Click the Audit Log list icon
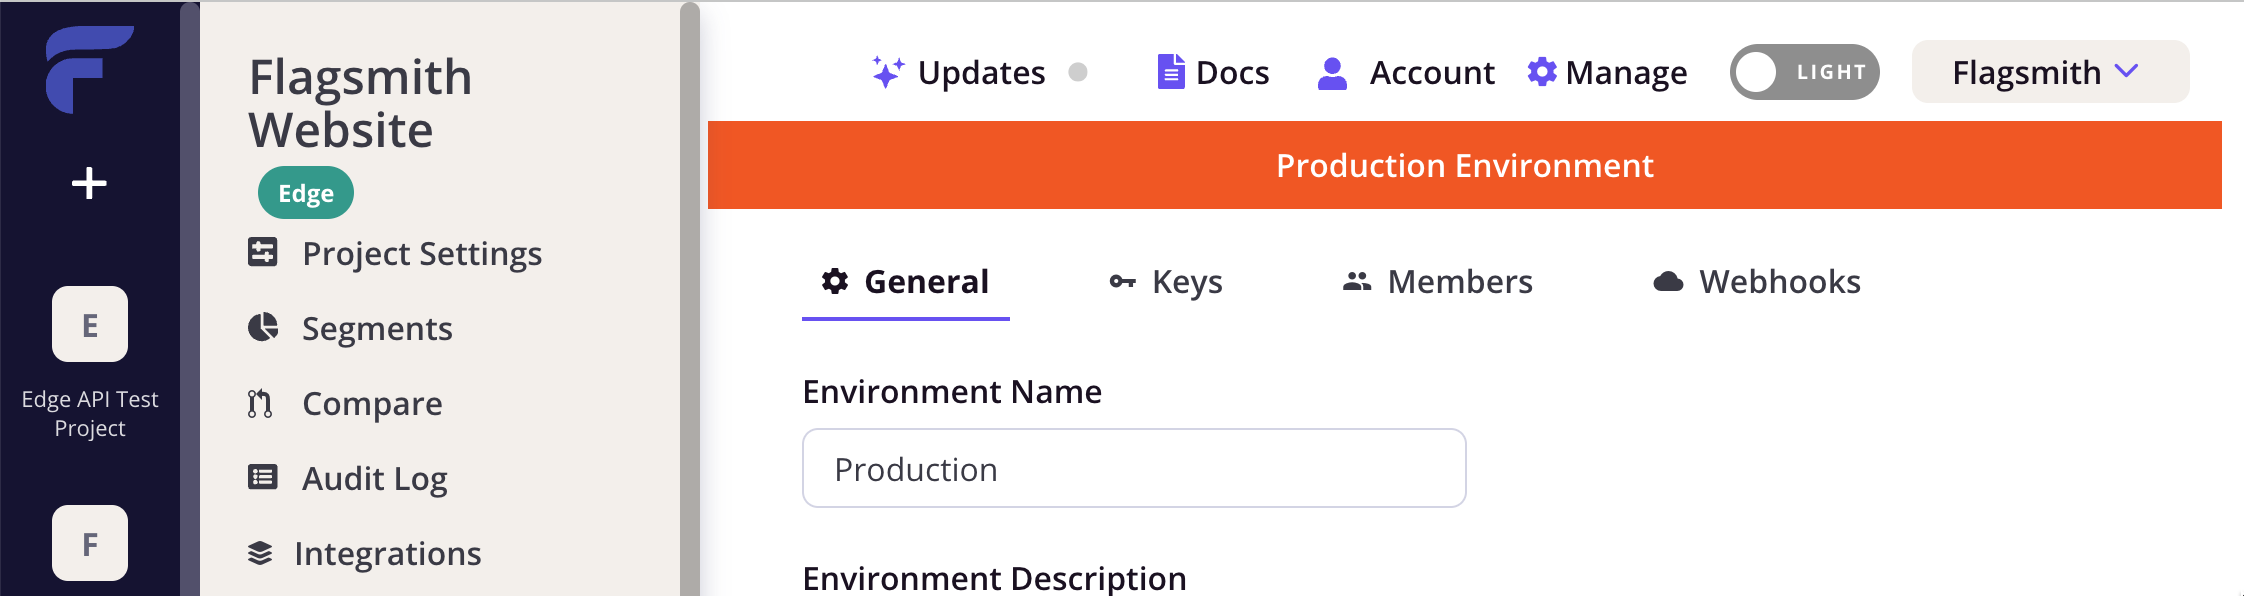Image resolution: width=2244 pixels, height=596 pixels. [262, 477]
